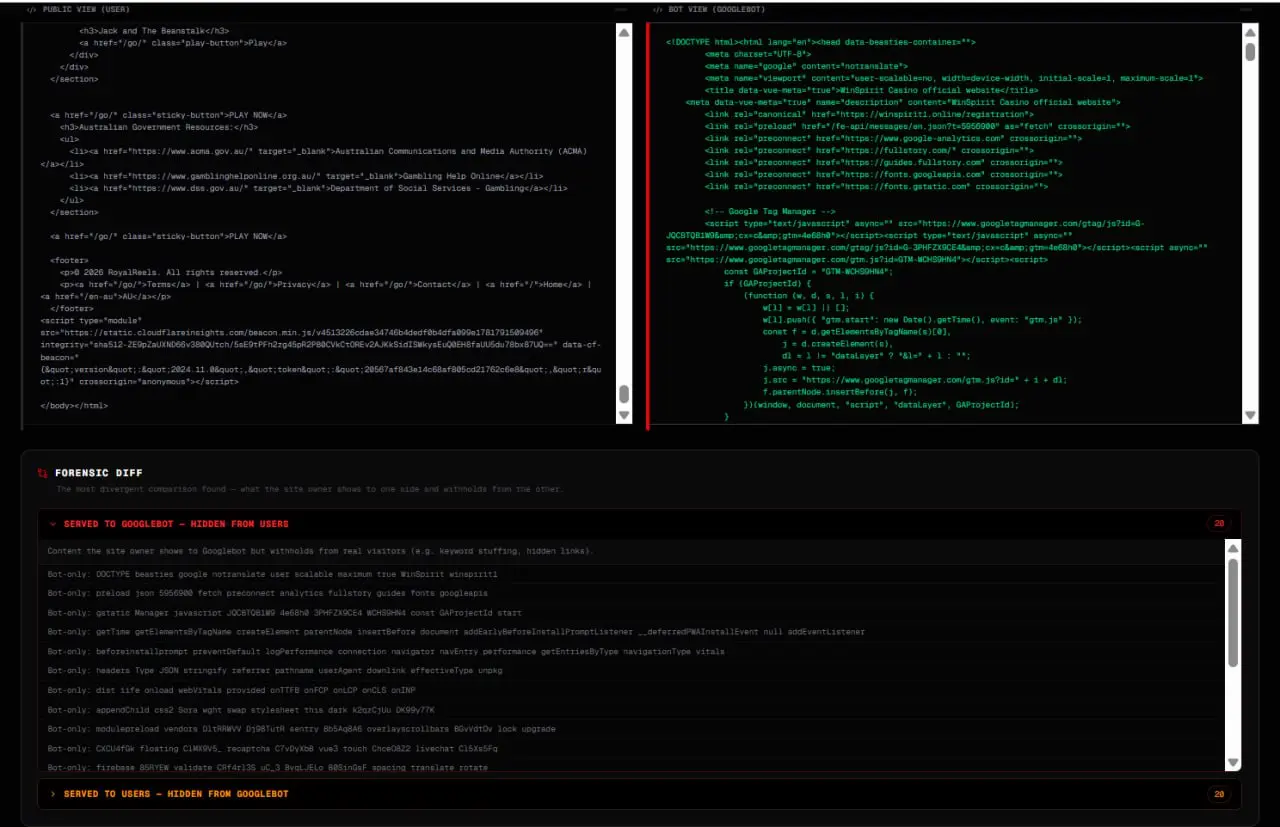Click the Googlebot diff list scrollbar thumb
This screenshot has height=827, width=1280.
pyautogui.click(x=1233, y=613)
